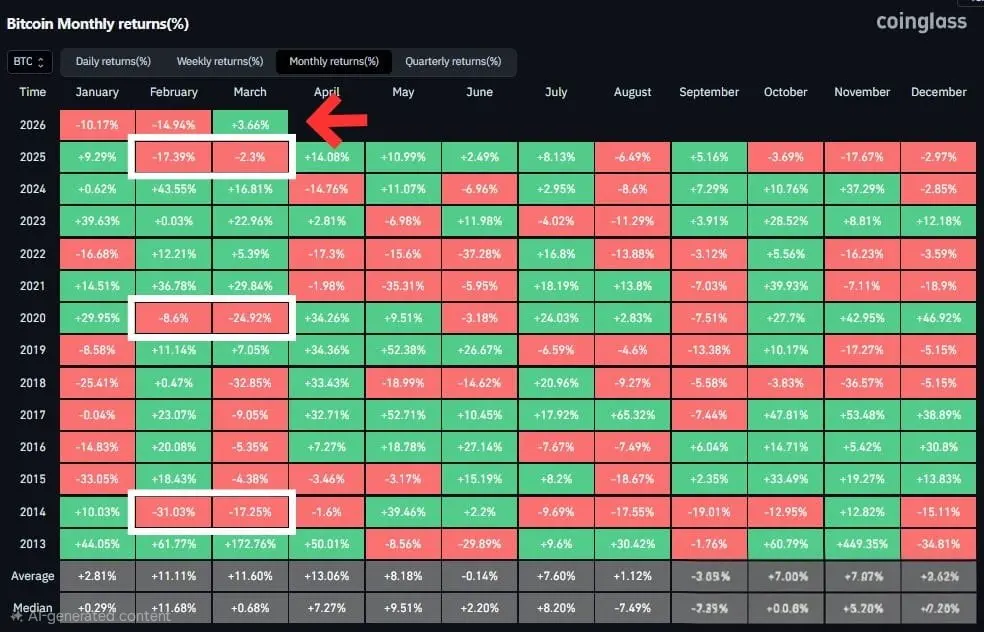Click the 2014 May cell +39.46%
Image resolution: width=984 pixels, height=632 pixels.
point(403,511)
